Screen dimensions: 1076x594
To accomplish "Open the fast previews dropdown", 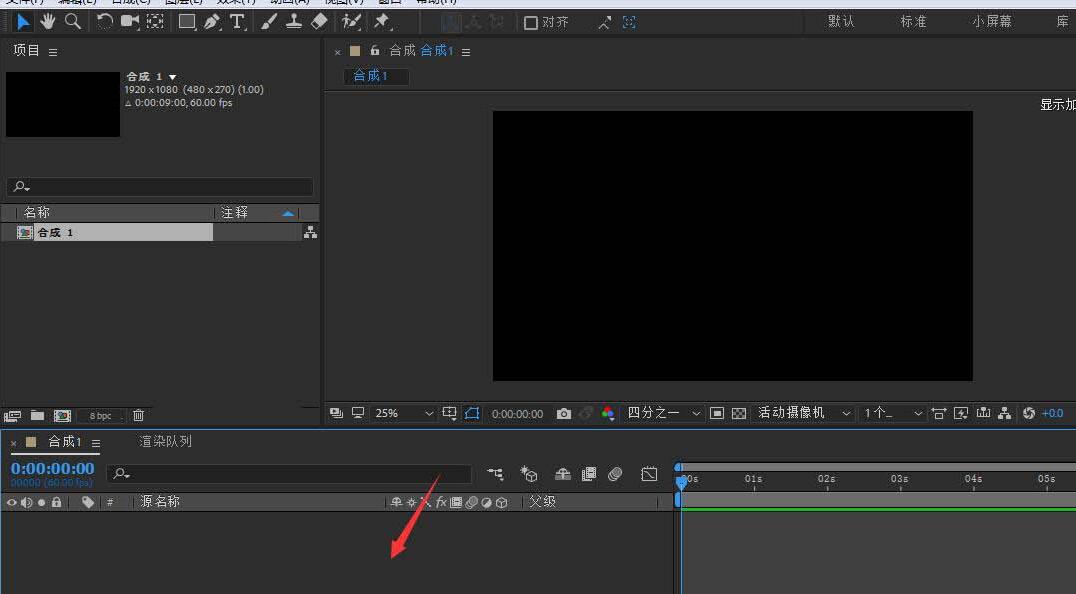I will click(x=961, y=413).
